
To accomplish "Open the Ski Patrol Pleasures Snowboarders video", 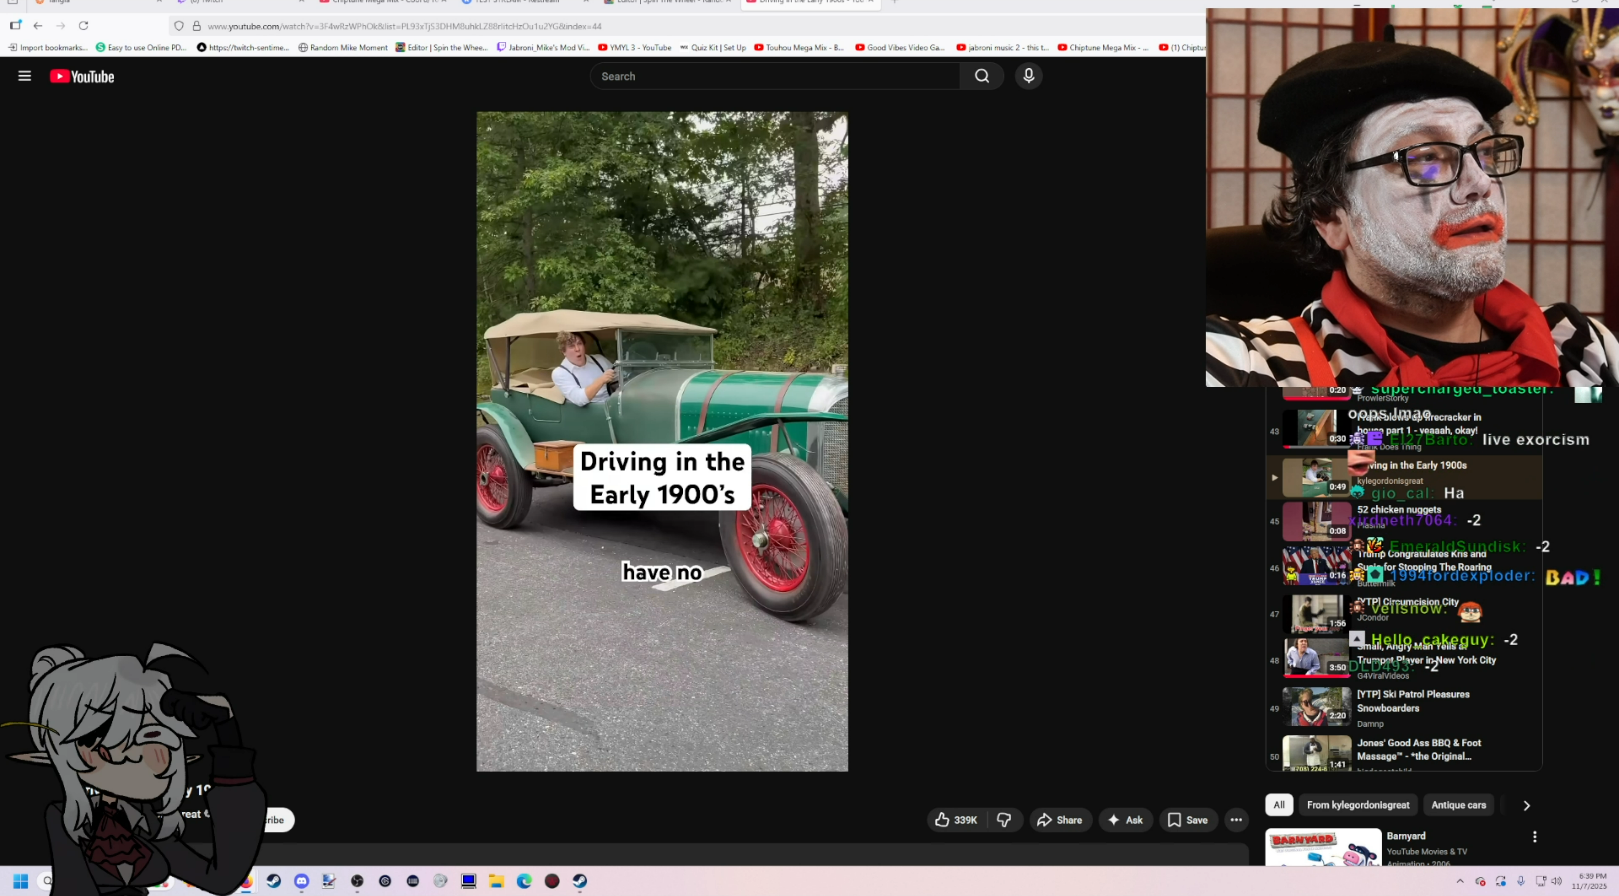I will click(1405, 708).
